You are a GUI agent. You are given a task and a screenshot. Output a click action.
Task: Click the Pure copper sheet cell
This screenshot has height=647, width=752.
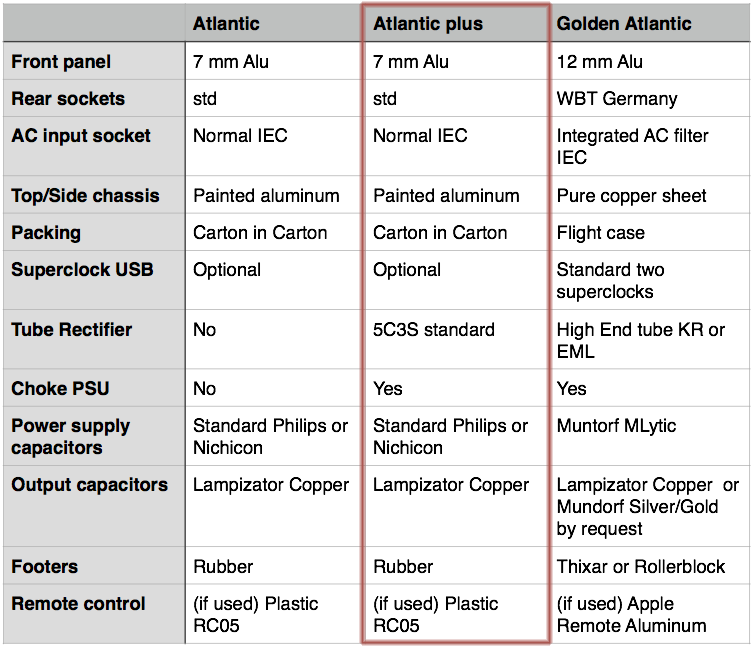pos(632,196)
